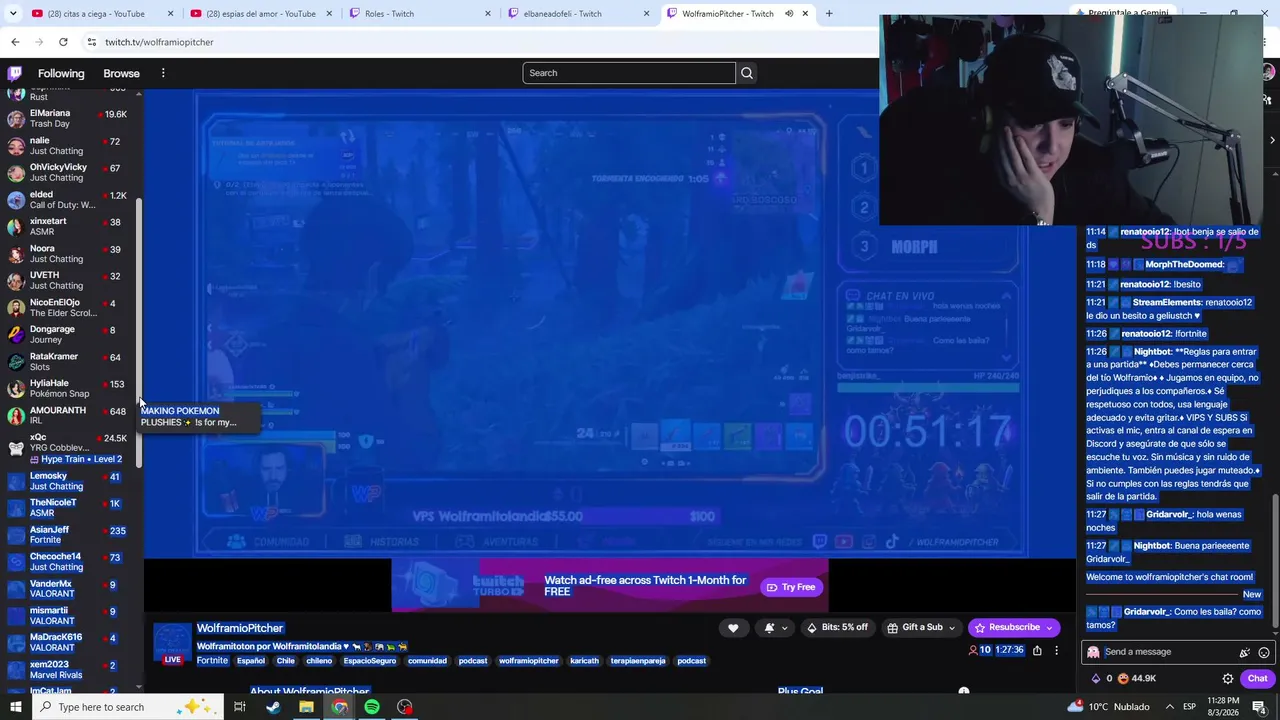Open ElMariana's channel in the sidebar

(68, 119)
